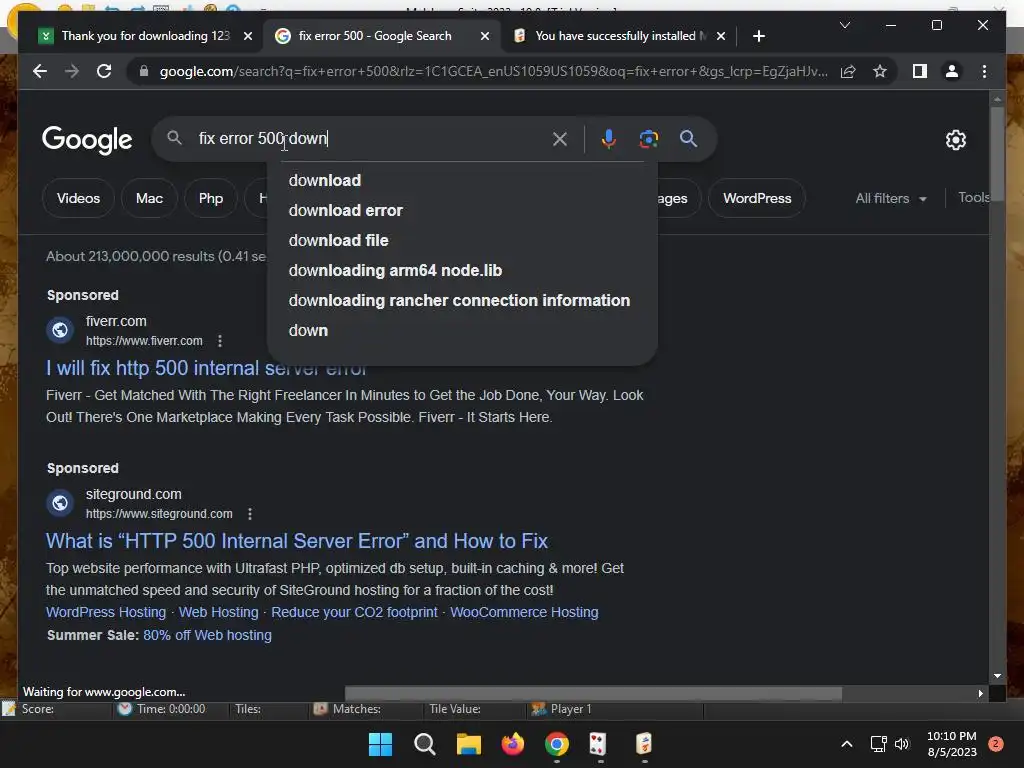Open 'What is HTTP 500 Internal Server Error' link
This screenshot has width=1024, height=768.
point(296,541)
